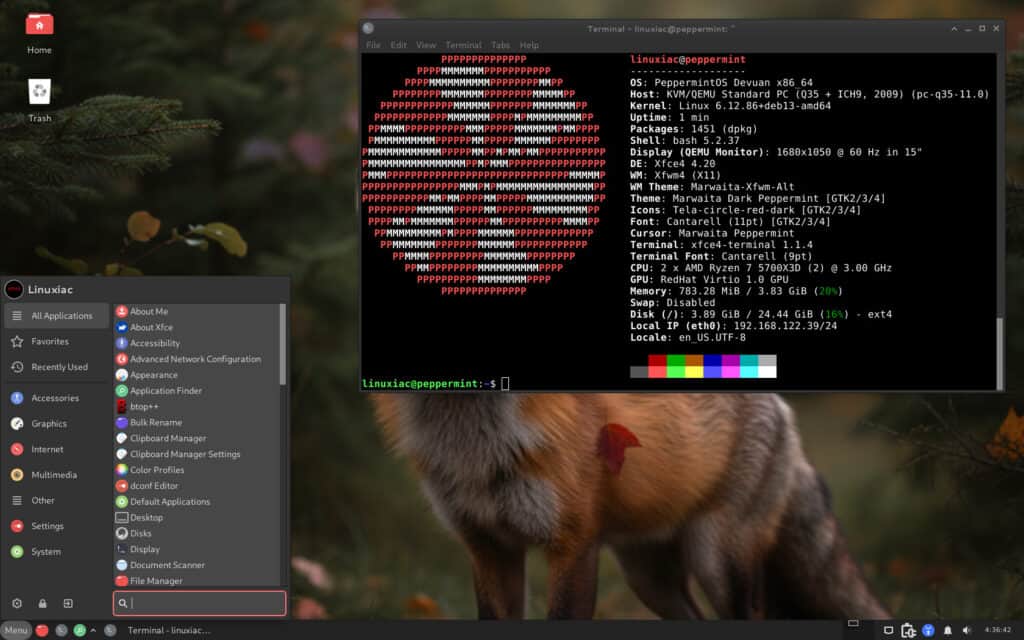Click the Terminal window vertical scrollbar

999,353
